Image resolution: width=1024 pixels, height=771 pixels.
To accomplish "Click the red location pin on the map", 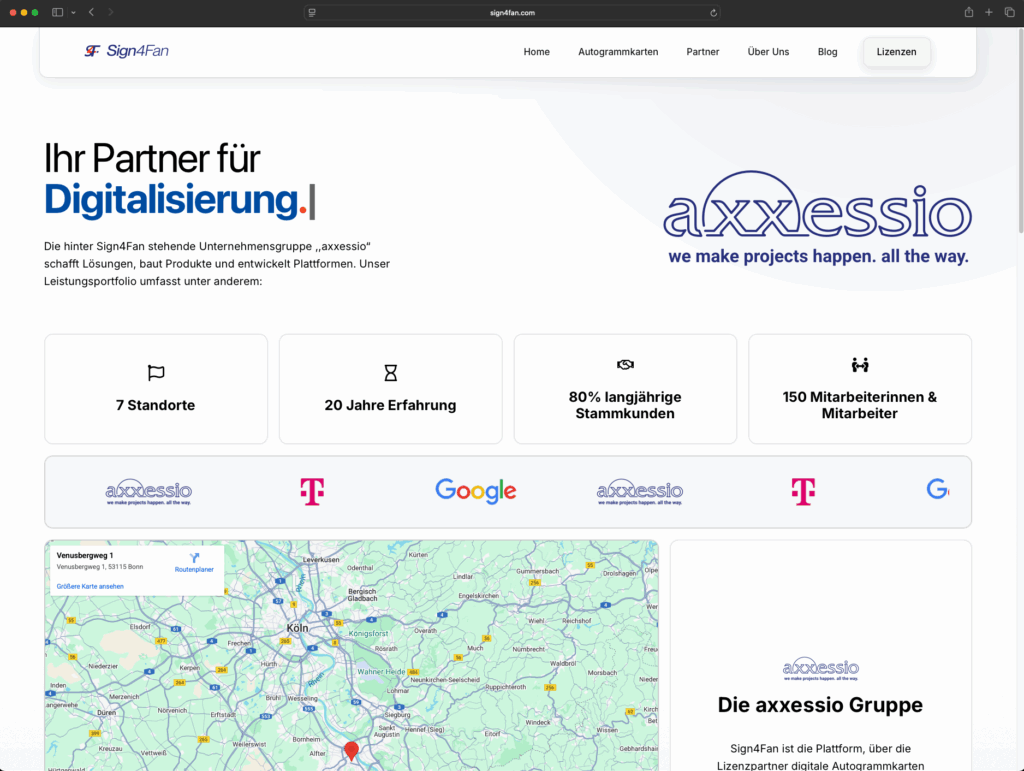I will (x=351, y=750).
